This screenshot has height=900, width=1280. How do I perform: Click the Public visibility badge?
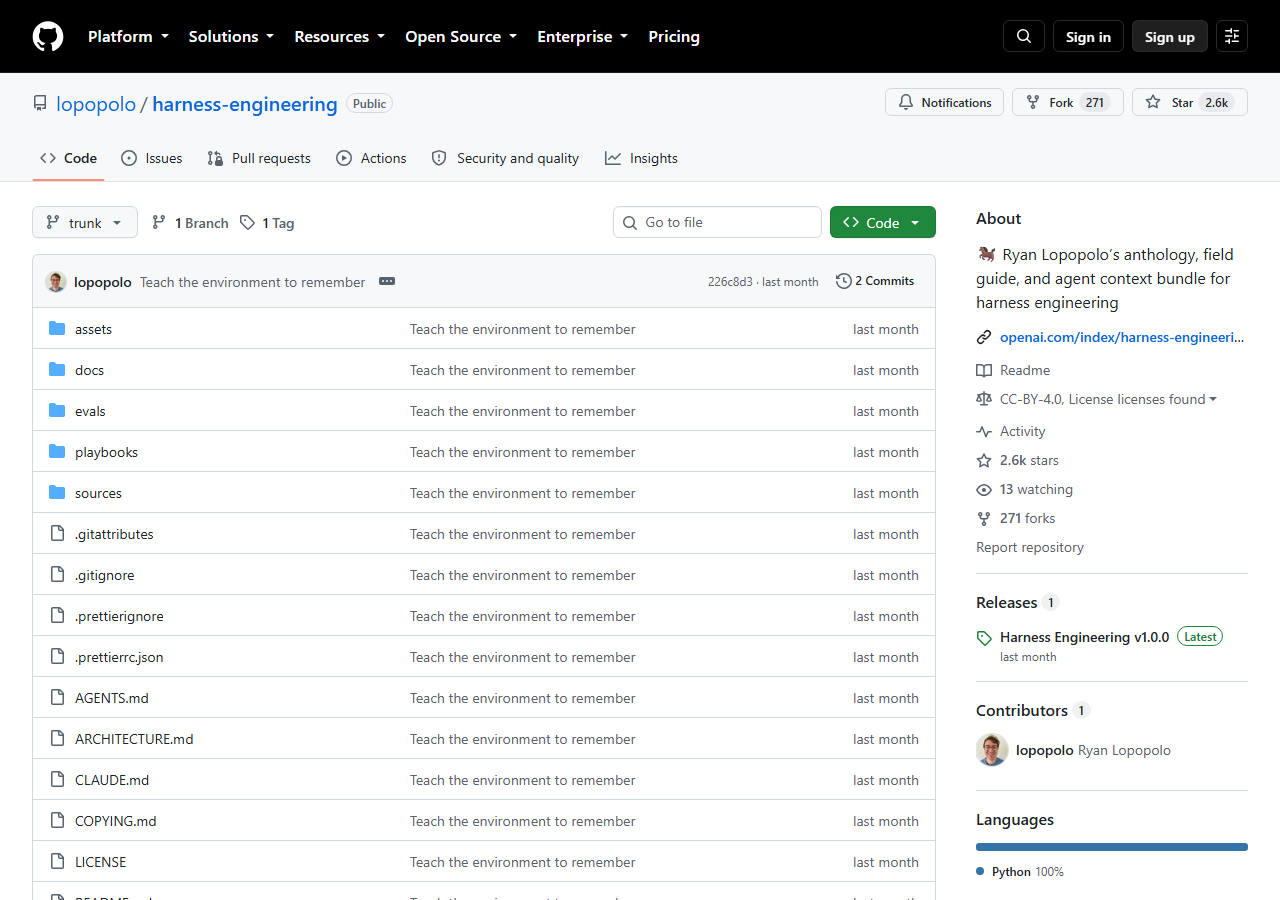click(369, 103)
